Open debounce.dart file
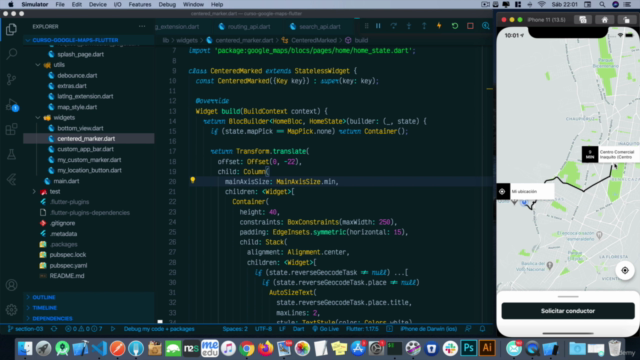This screenshot has width=640, height=360. click(77, 76)
